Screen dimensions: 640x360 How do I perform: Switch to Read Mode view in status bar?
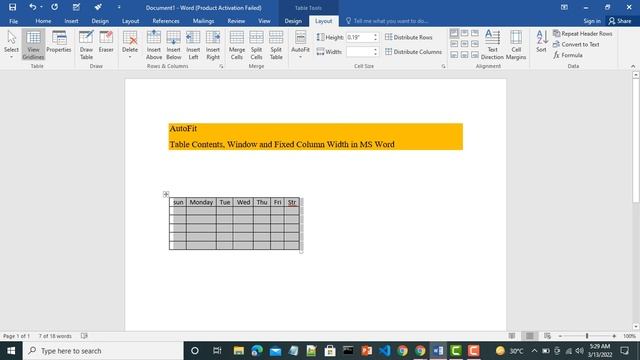[512, 336]
